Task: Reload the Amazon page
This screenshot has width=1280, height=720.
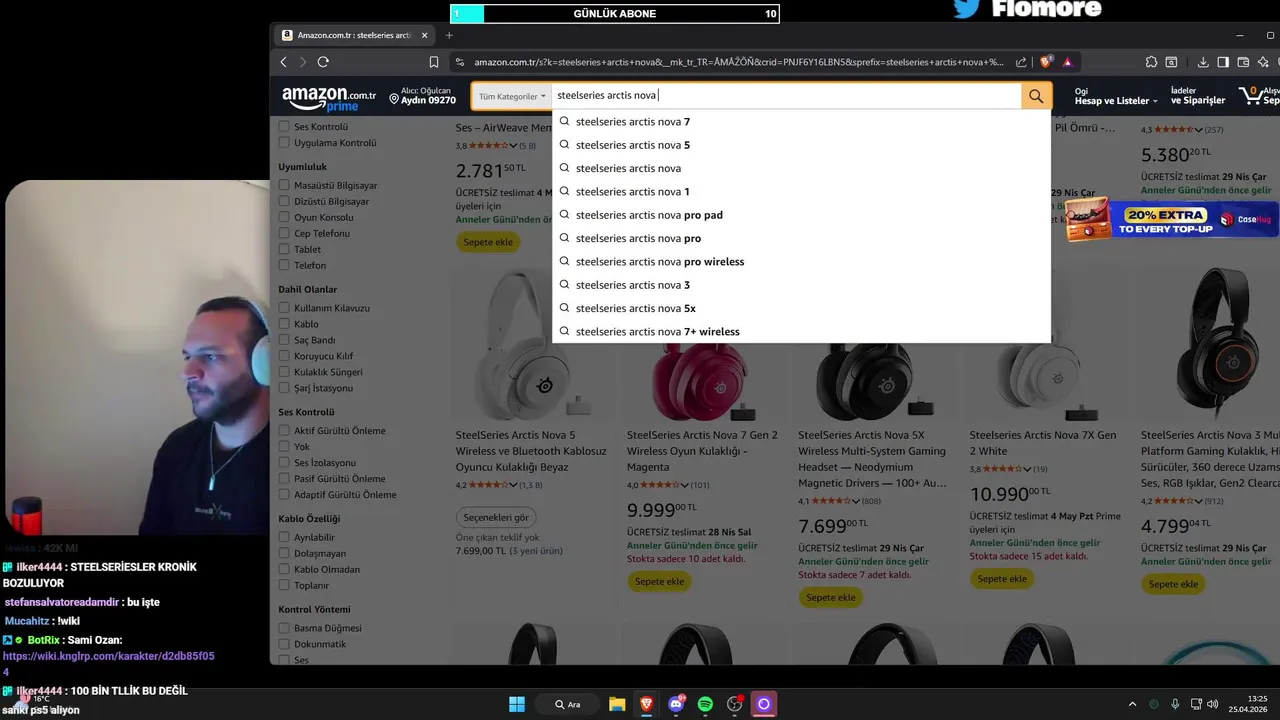Action: [323, 62]
